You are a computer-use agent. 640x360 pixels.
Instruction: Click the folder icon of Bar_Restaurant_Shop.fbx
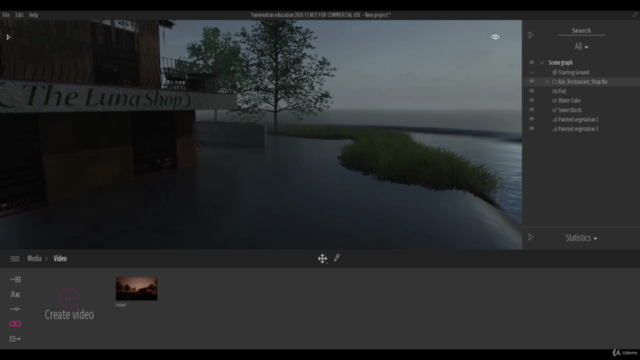555,82
